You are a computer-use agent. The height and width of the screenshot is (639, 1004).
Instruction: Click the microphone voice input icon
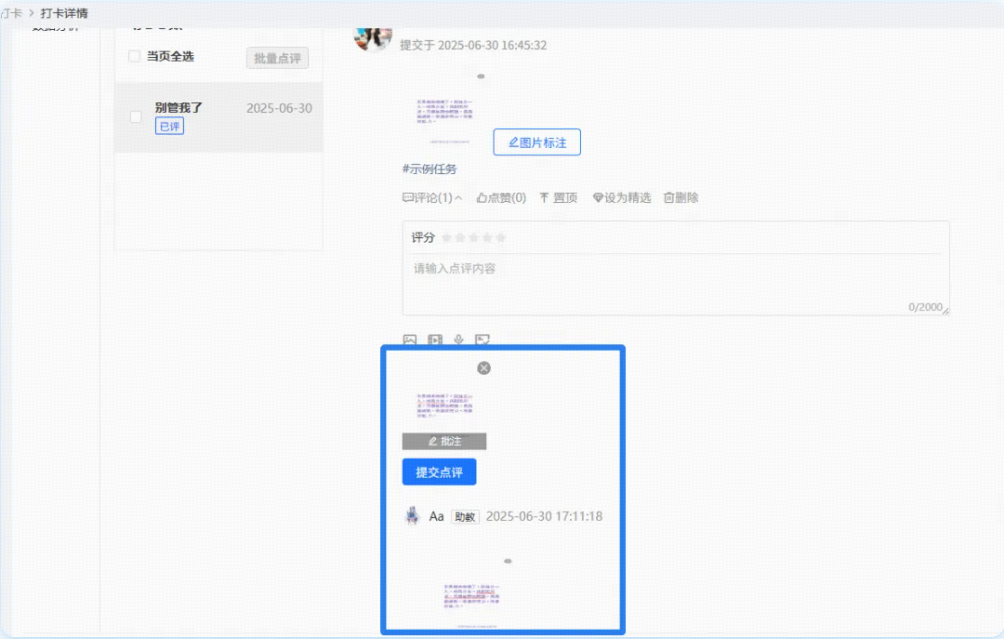click(458, 338)
